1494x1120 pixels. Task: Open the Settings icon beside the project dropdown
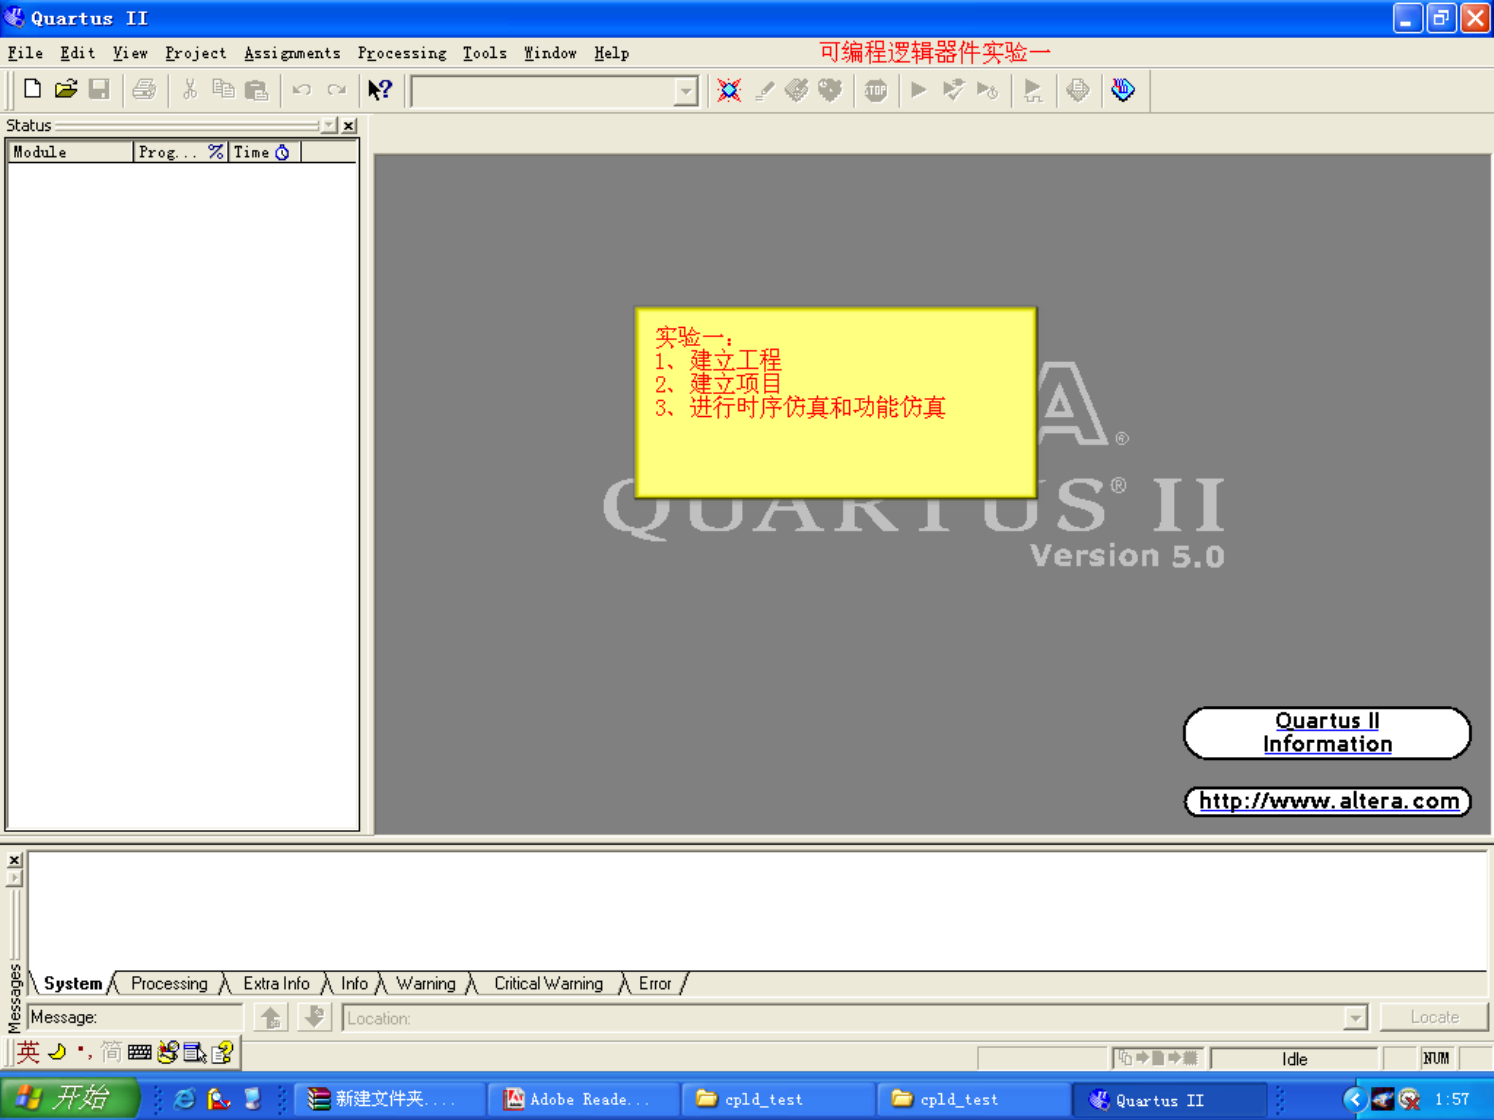[729, 90]
